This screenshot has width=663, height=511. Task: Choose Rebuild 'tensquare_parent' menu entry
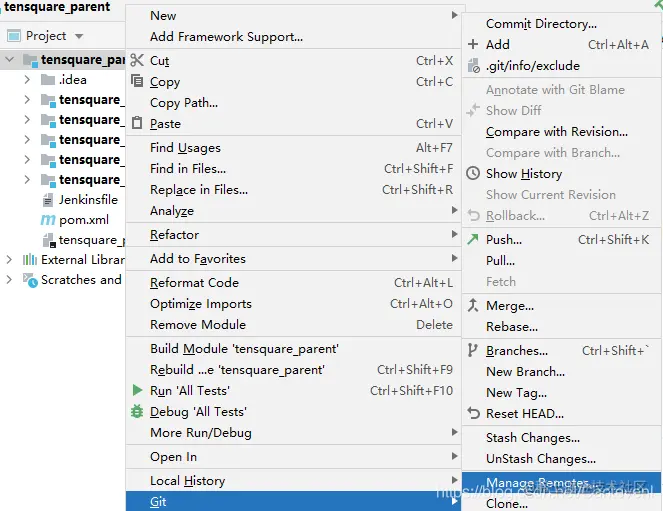point(293,370)
